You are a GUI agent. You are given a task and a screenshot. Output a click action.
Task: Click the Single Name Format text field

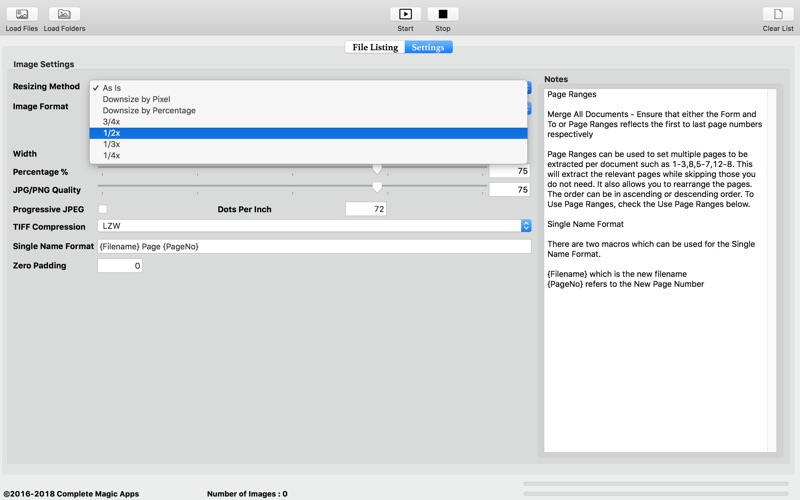point(314,246)
